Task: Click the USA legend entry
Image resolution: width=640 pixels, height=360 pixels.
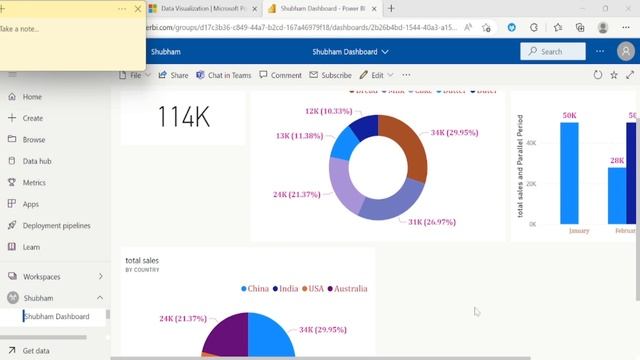Action: click(x=313, y=289)
